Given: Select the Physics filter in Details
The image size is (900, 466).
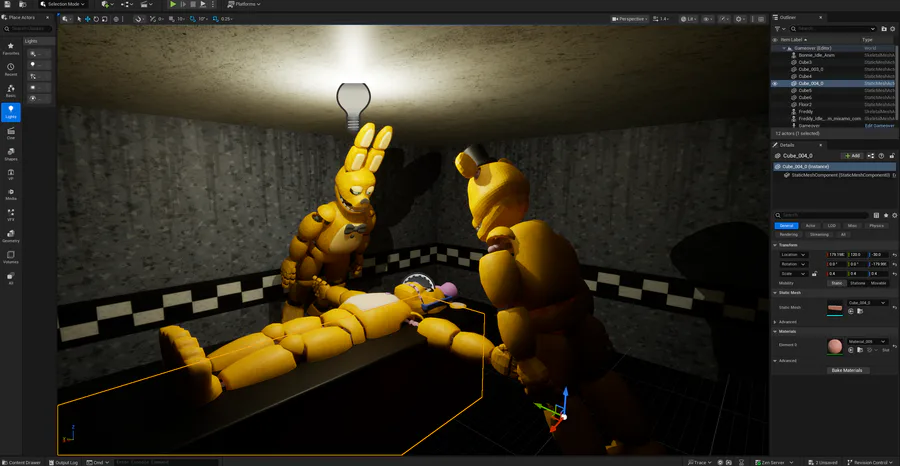Looking at the screenshot, I should click(876, 226).
